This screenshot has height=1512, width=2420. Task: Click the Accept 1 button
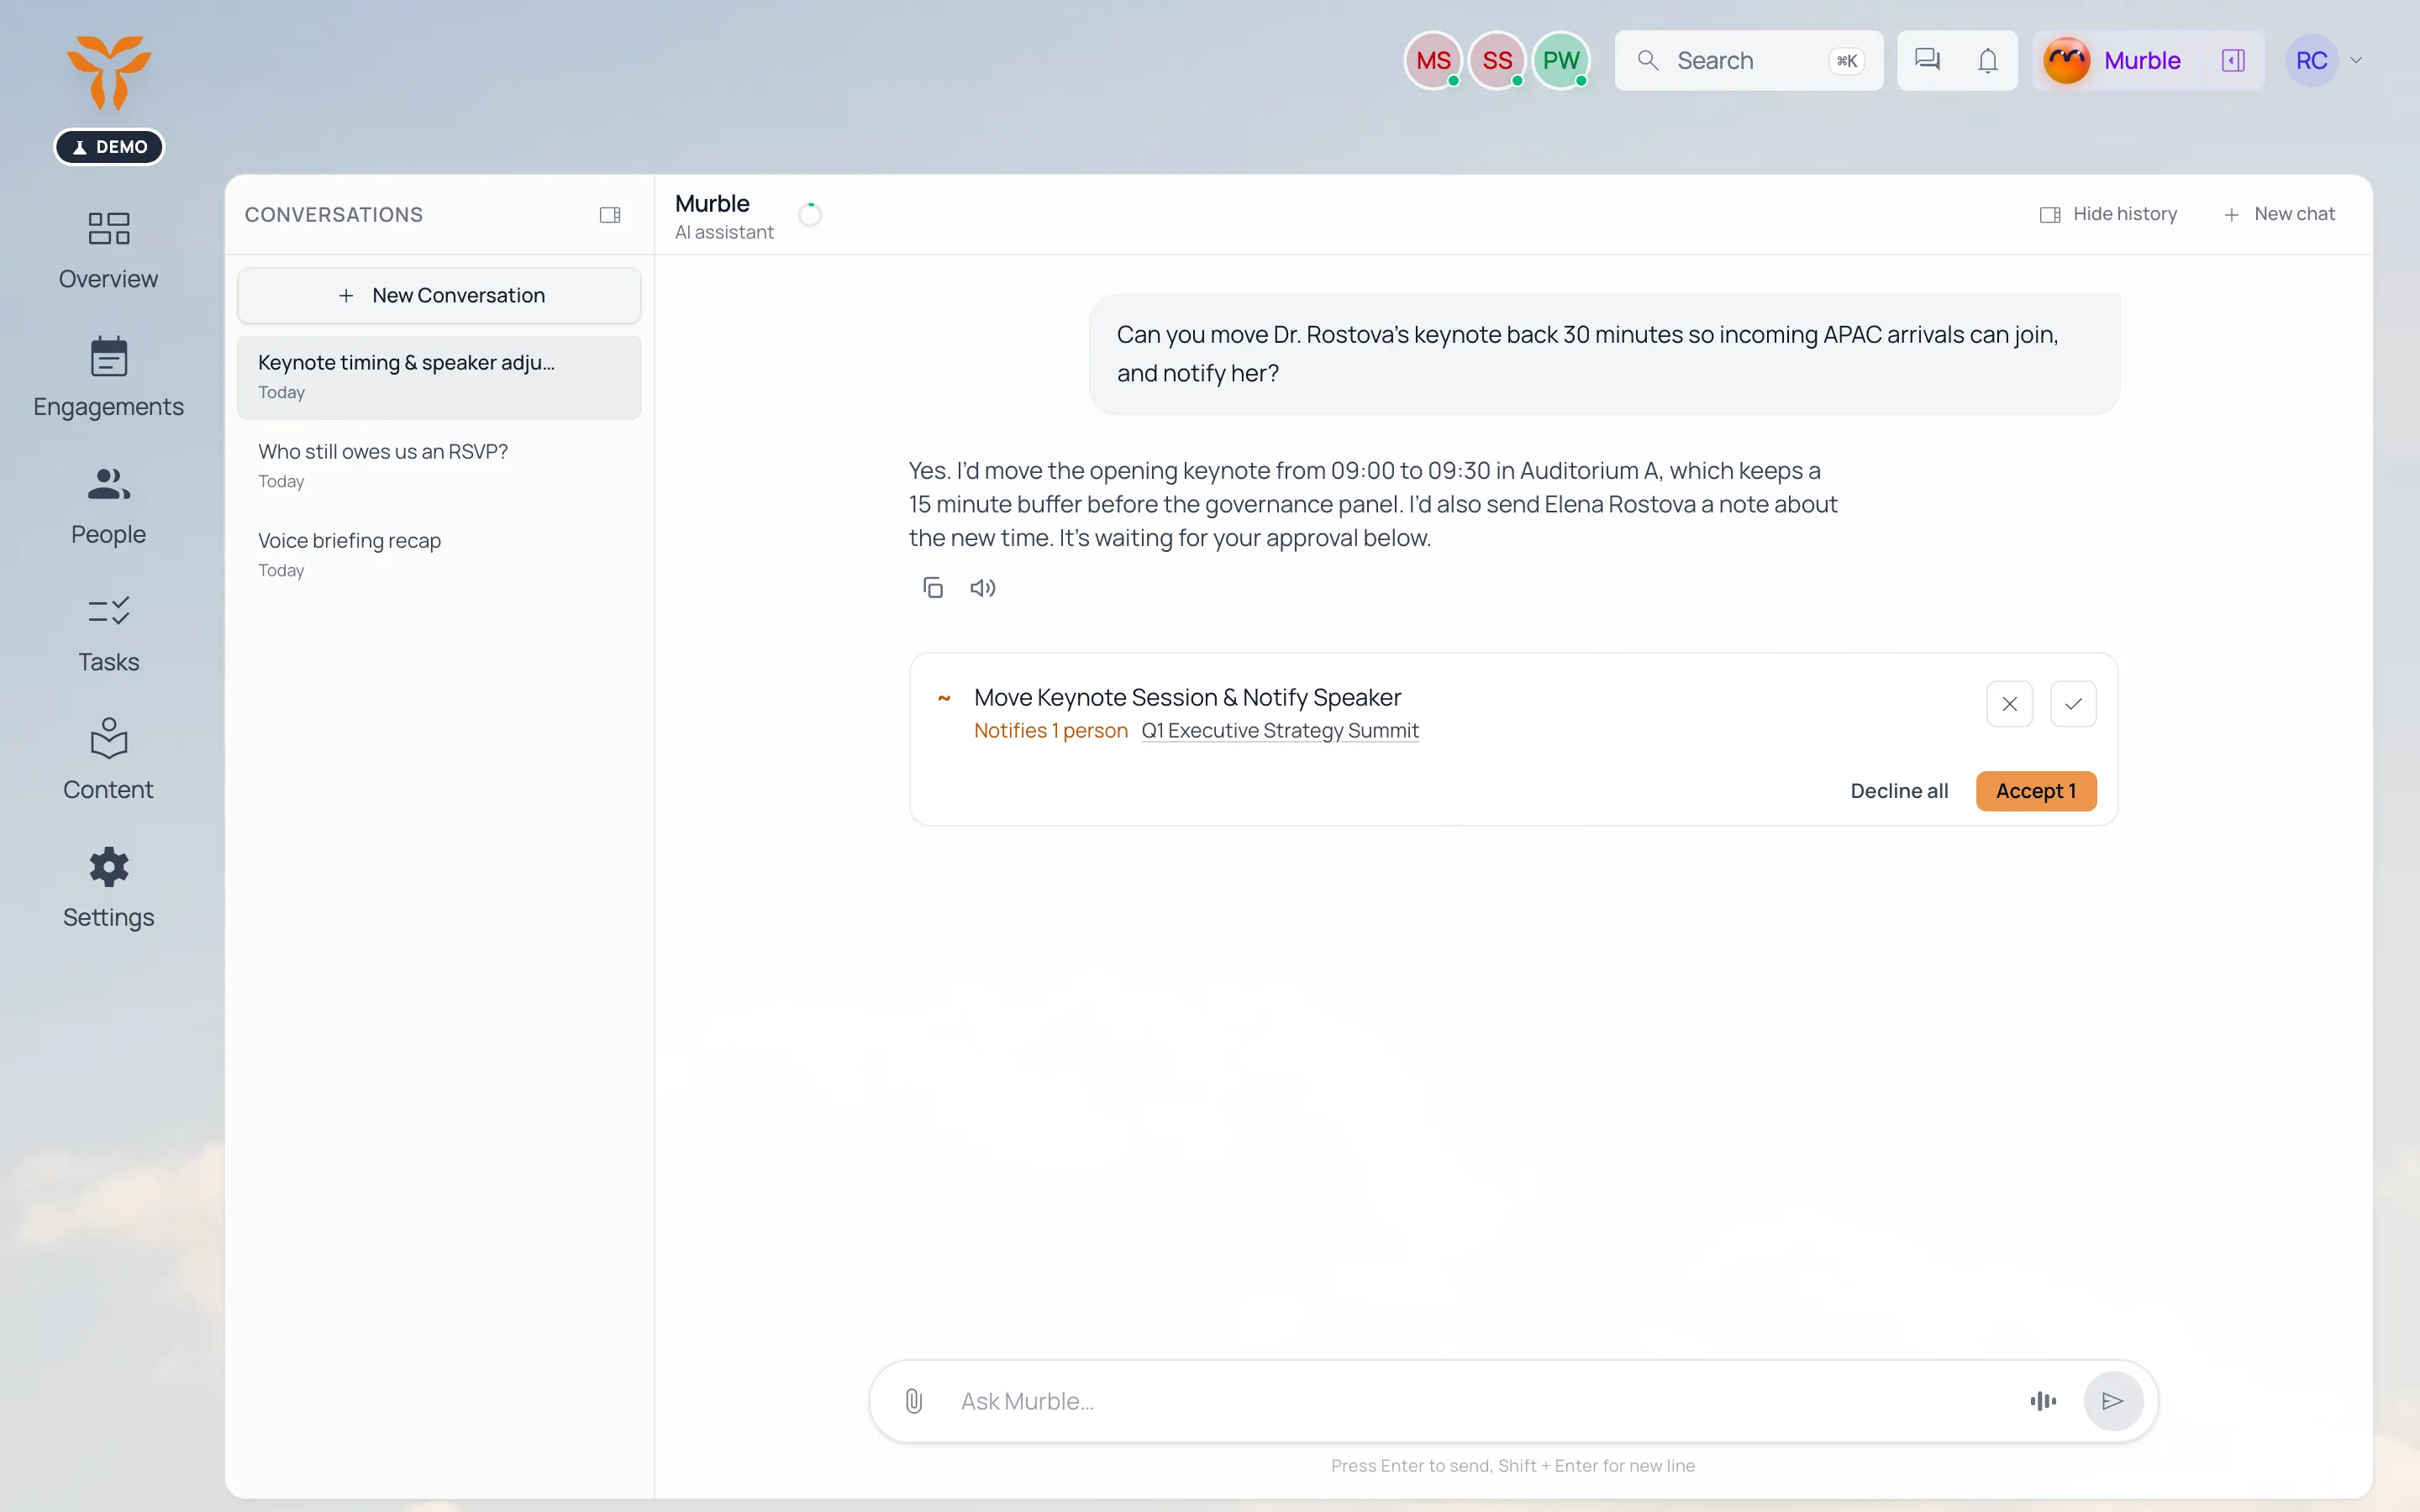click(x=2036, y=791)
